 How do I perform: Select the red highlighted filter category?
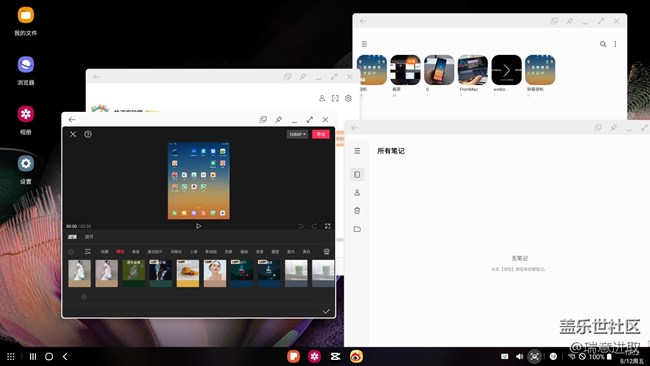[x=120, y=252]
